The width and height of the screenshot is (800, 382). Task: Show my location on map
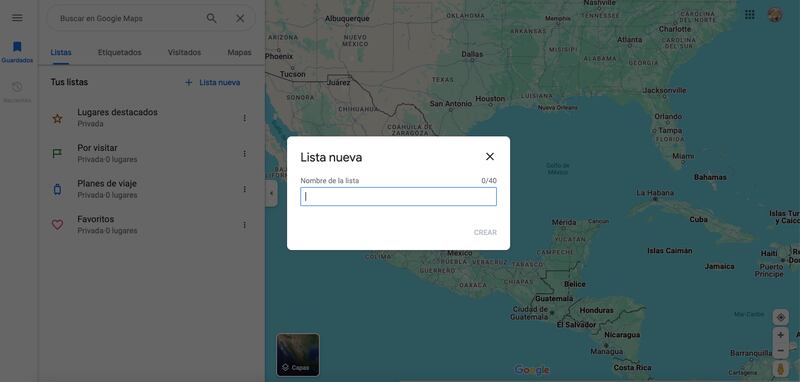[x=780, y=318]
